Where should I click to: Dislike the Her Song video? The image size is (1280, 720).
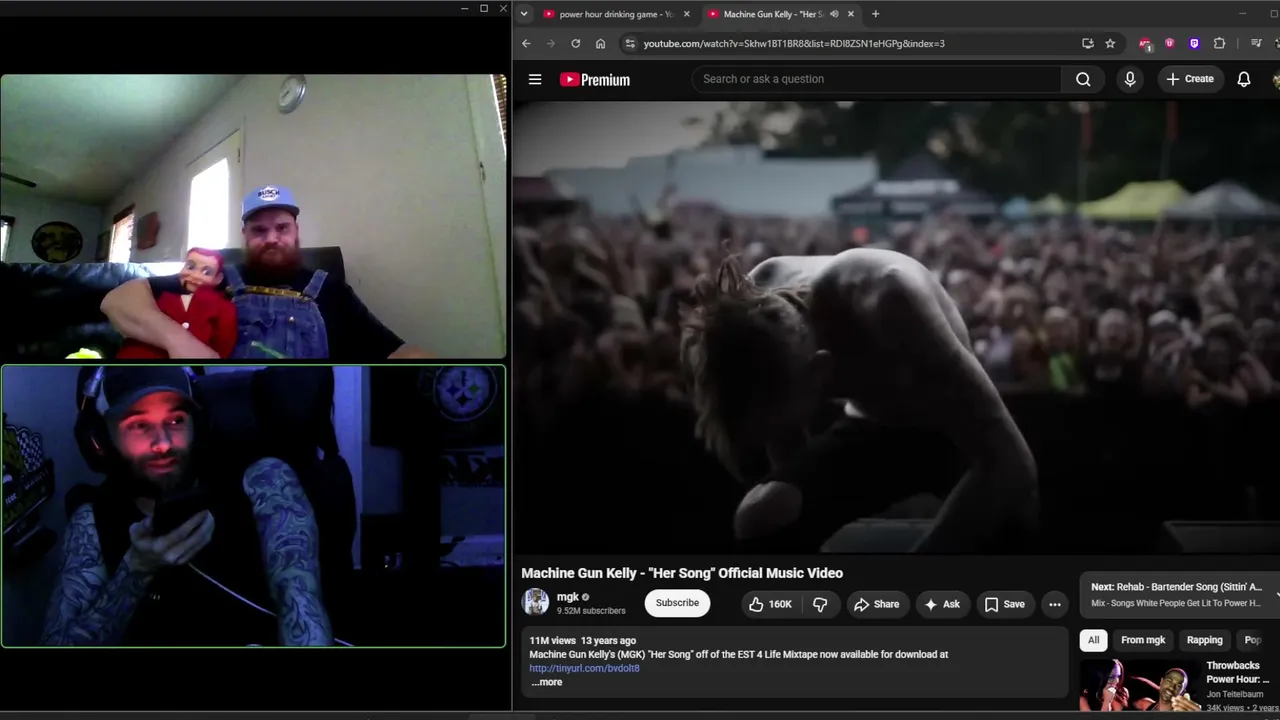[820, 604]
